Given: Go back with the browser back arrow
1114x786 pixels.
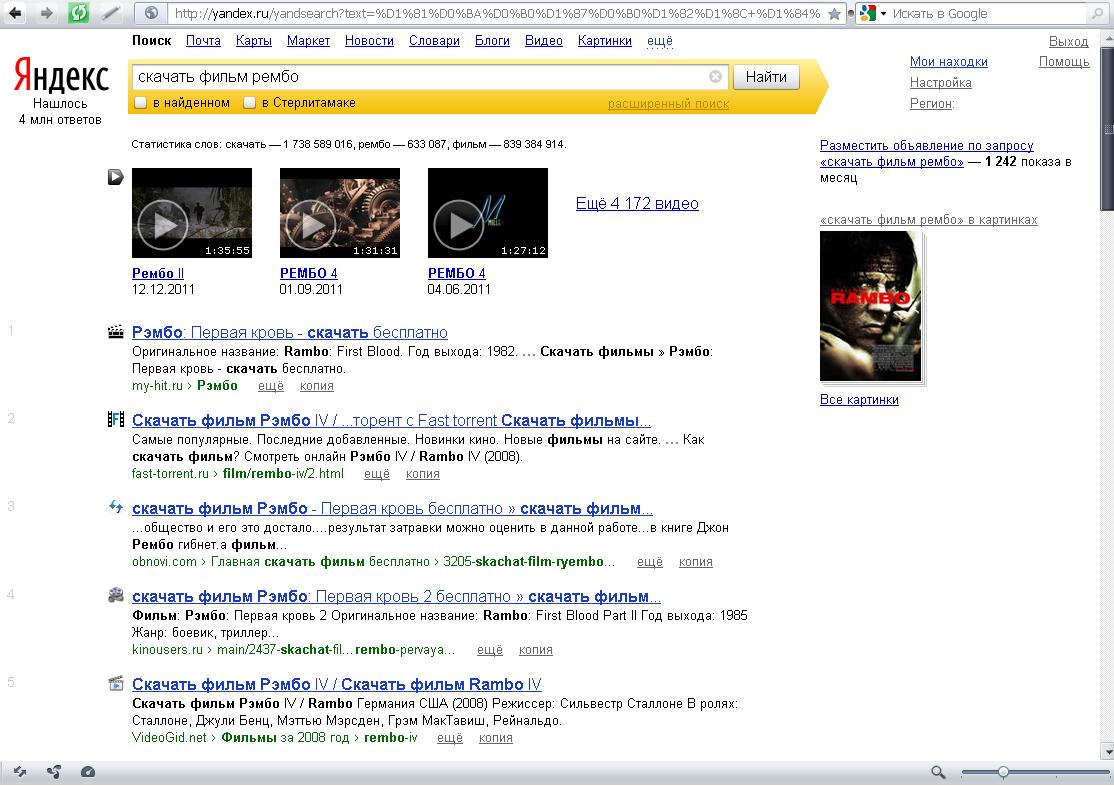Looking at the screenshot, I should [x=15, y=13].
